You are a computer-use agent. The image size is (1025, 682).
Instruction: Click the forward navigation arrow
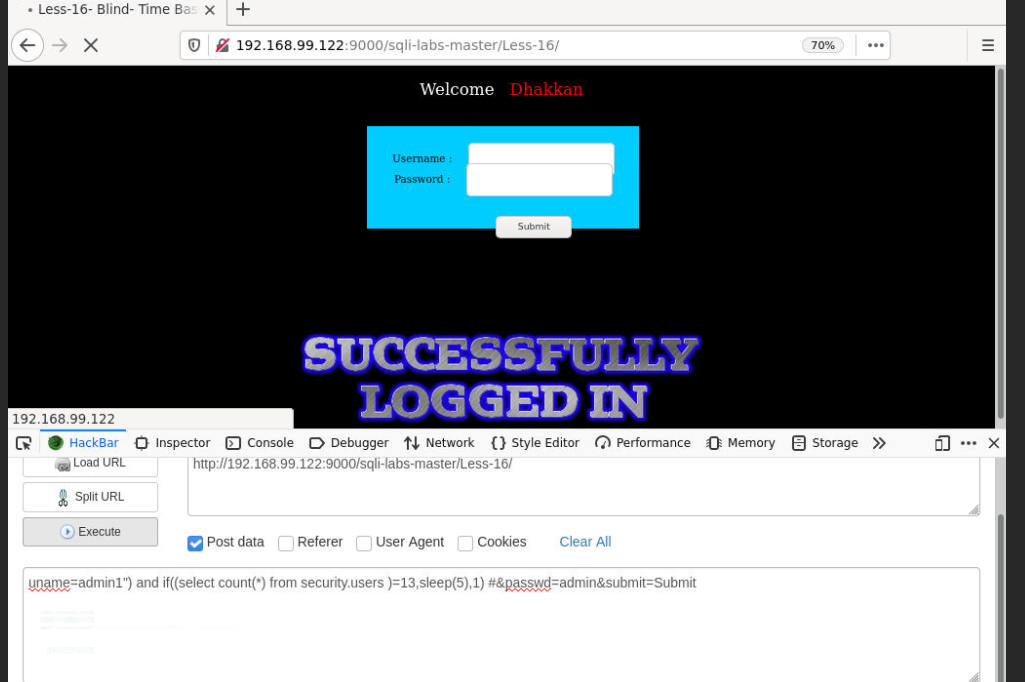59,45
